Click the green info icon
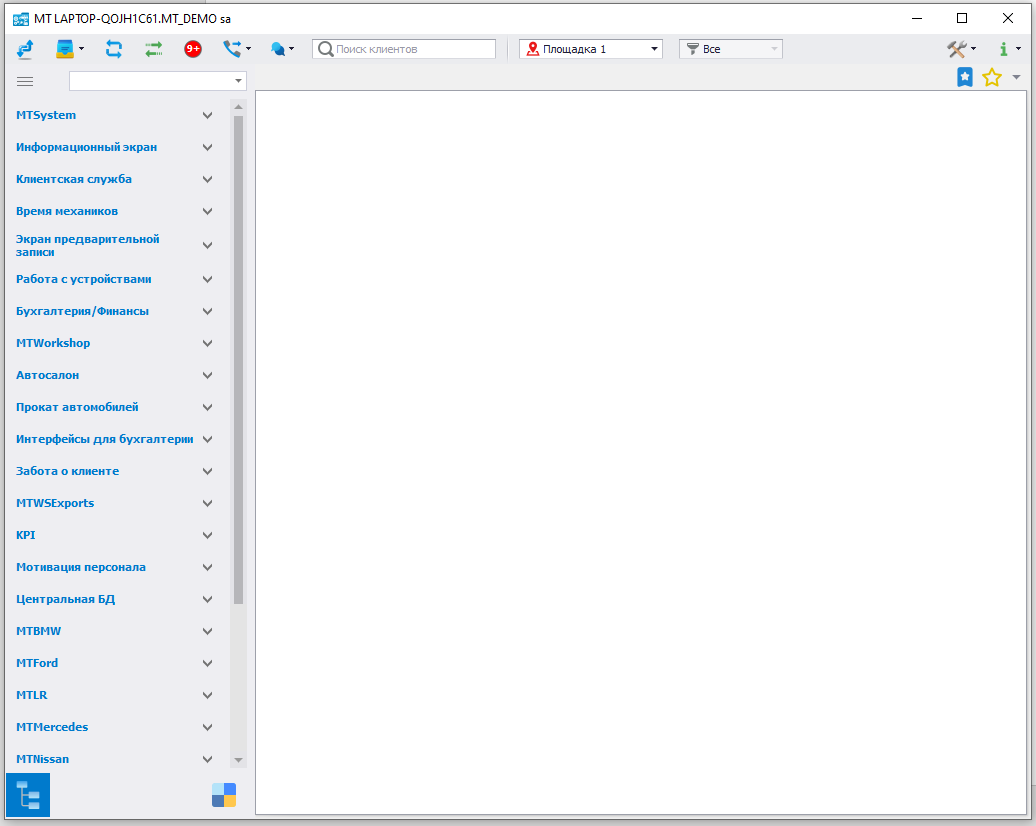The height and width of the screenshot is (826, 1036). pos(1003,49)
